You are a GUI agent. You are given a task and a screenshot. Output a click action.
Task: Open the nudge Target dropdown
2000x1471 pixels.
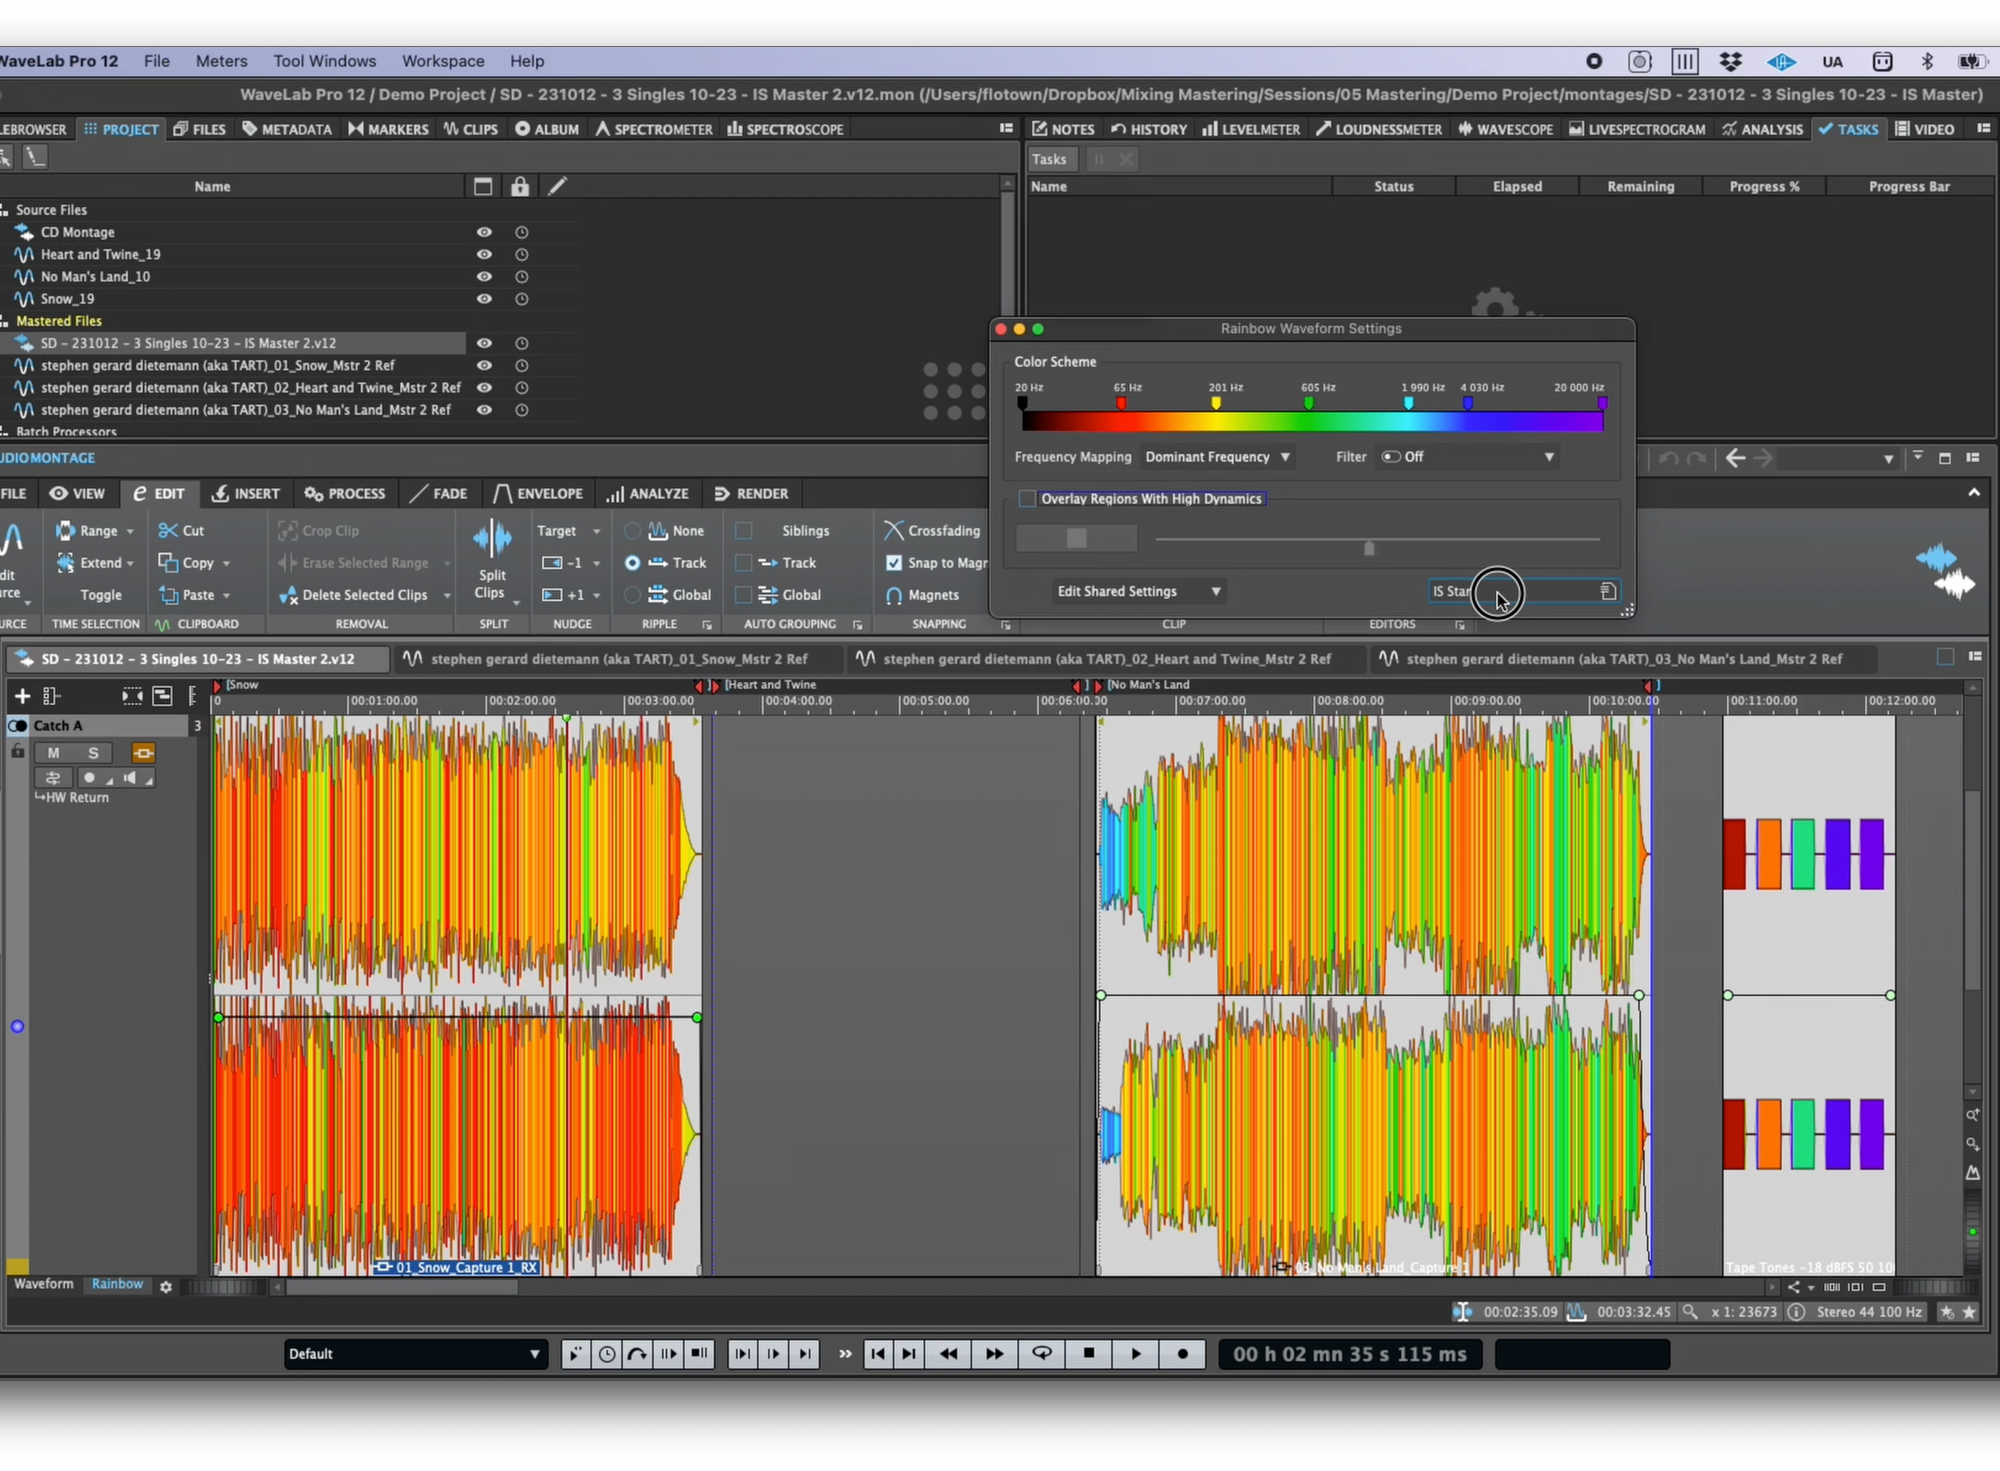568,531
